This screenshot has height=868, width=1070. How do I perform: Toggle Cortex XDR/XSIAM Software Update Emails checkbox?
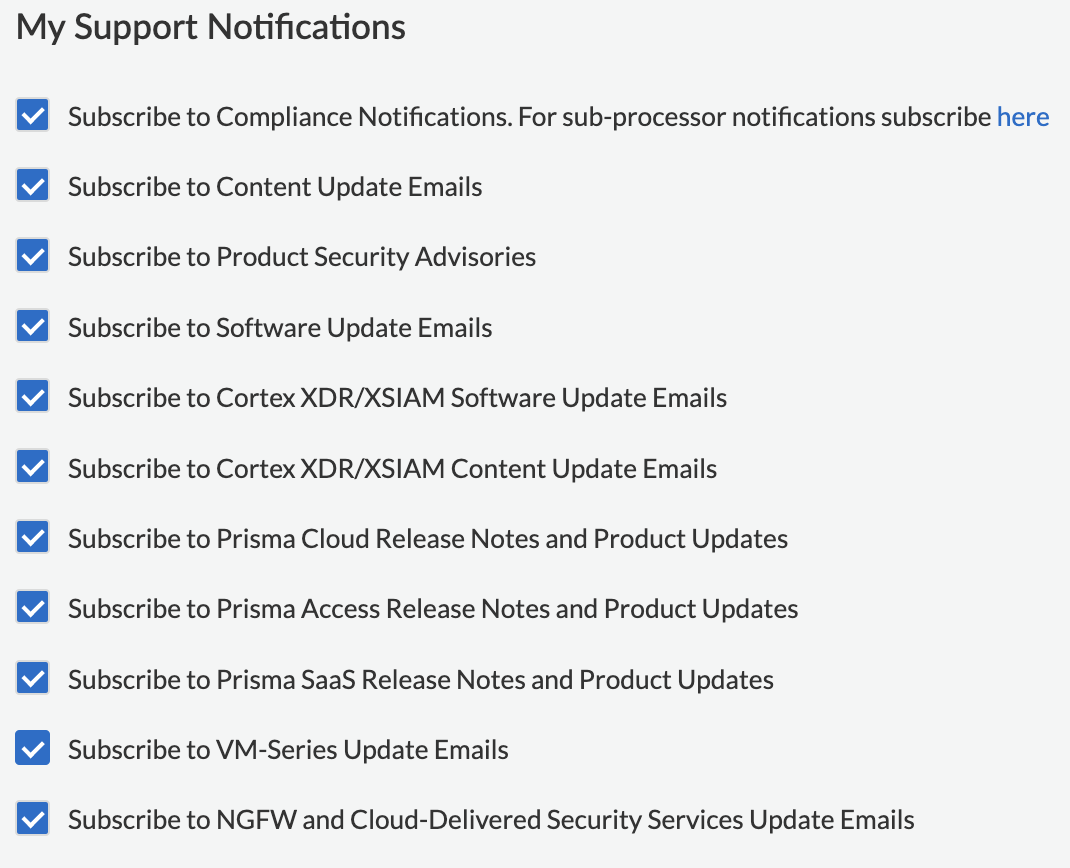(33, 397)
